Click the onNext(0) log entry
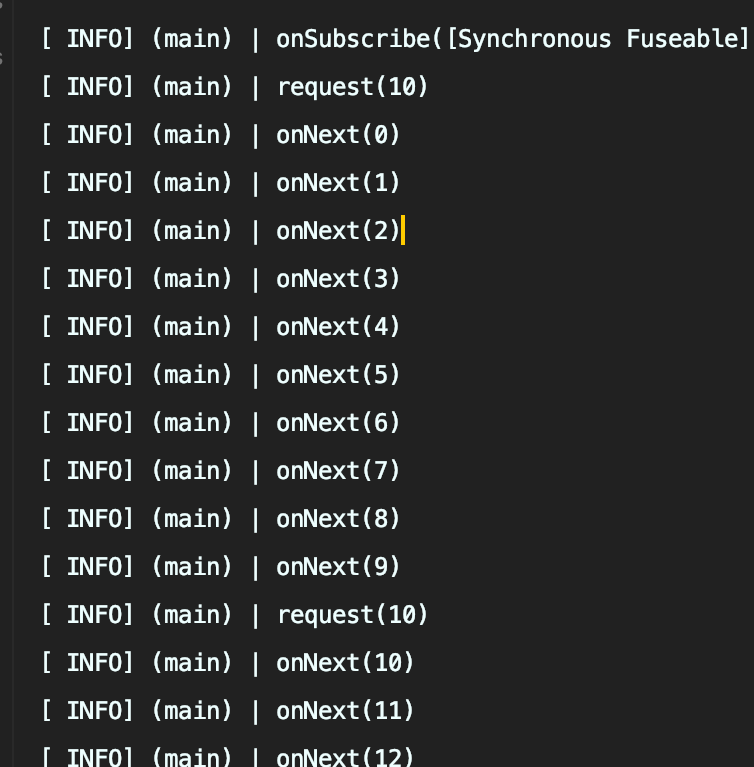This screenshot has height=767, width=754. point(338,135)
